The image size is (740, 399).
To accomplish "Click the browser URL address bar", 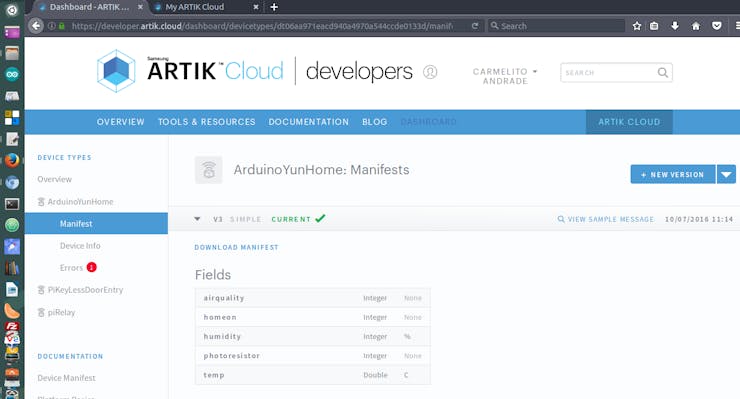I will pyautogui.click(x=262, y=26).
